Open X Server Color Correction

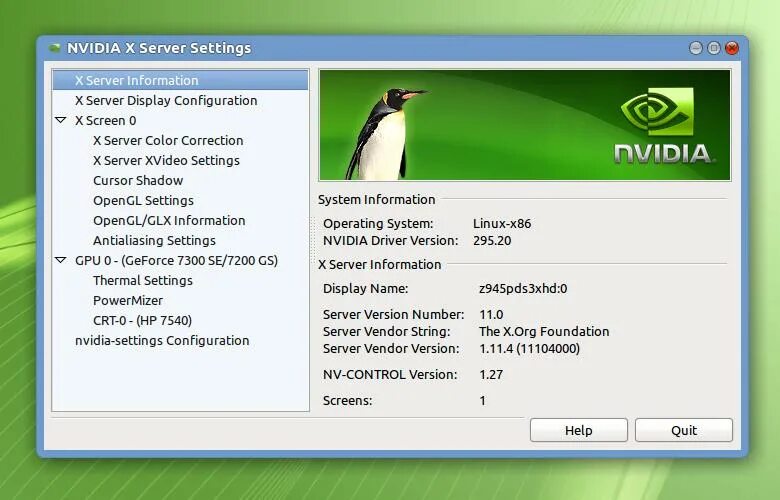[168, 140]
